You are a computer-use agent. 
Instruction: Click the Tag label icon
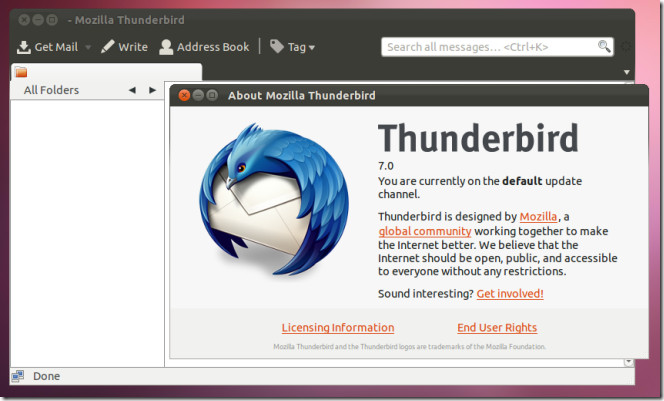pyautogui.click(x=277, y=46)
